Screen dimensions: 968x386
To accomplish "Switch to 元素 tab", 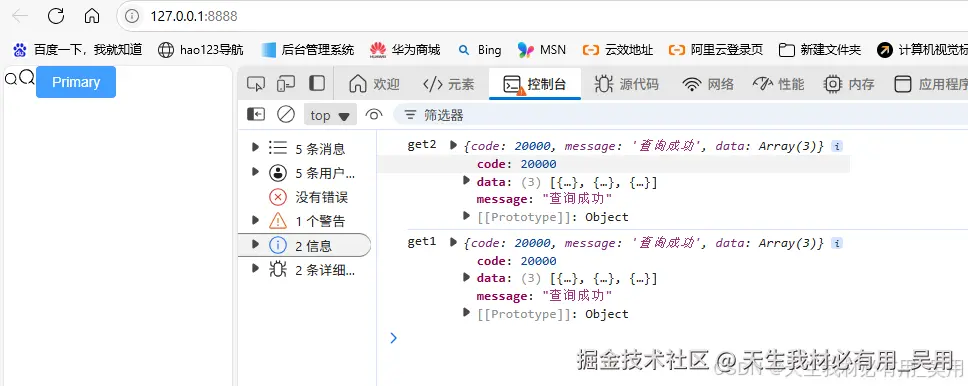I will coord(448,84).
